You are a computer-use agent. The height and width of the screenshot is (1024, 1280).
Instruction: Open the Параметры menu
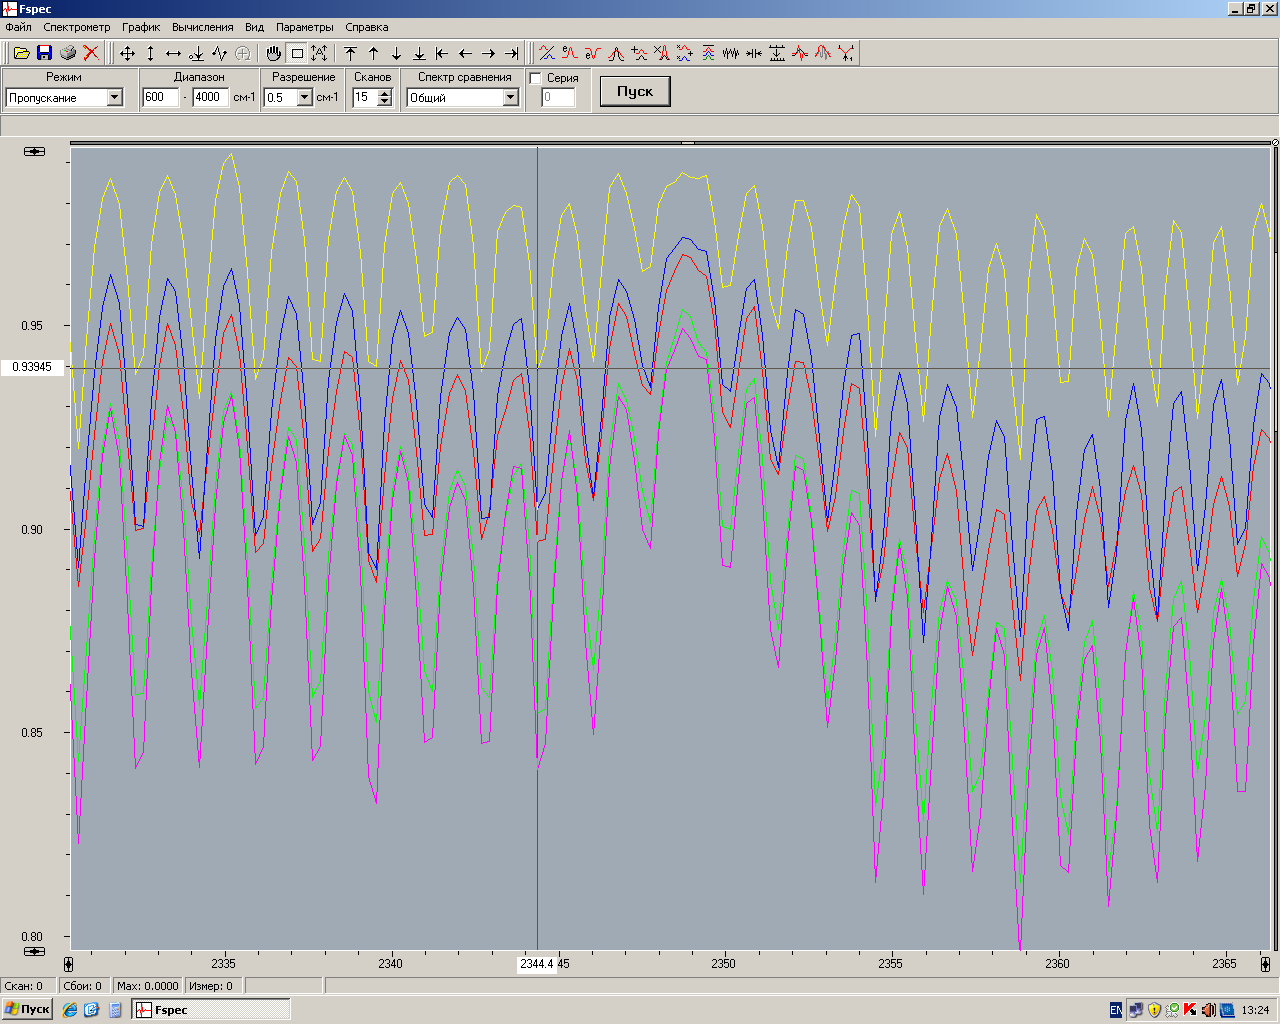point(305,27)
